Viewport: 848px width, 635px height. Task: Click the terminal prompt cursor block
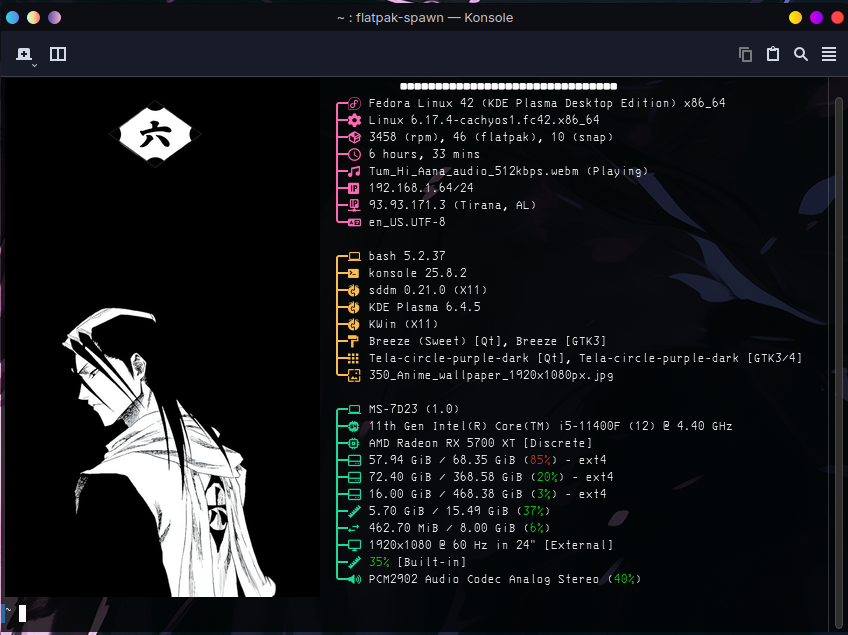[x=22, y=613]
